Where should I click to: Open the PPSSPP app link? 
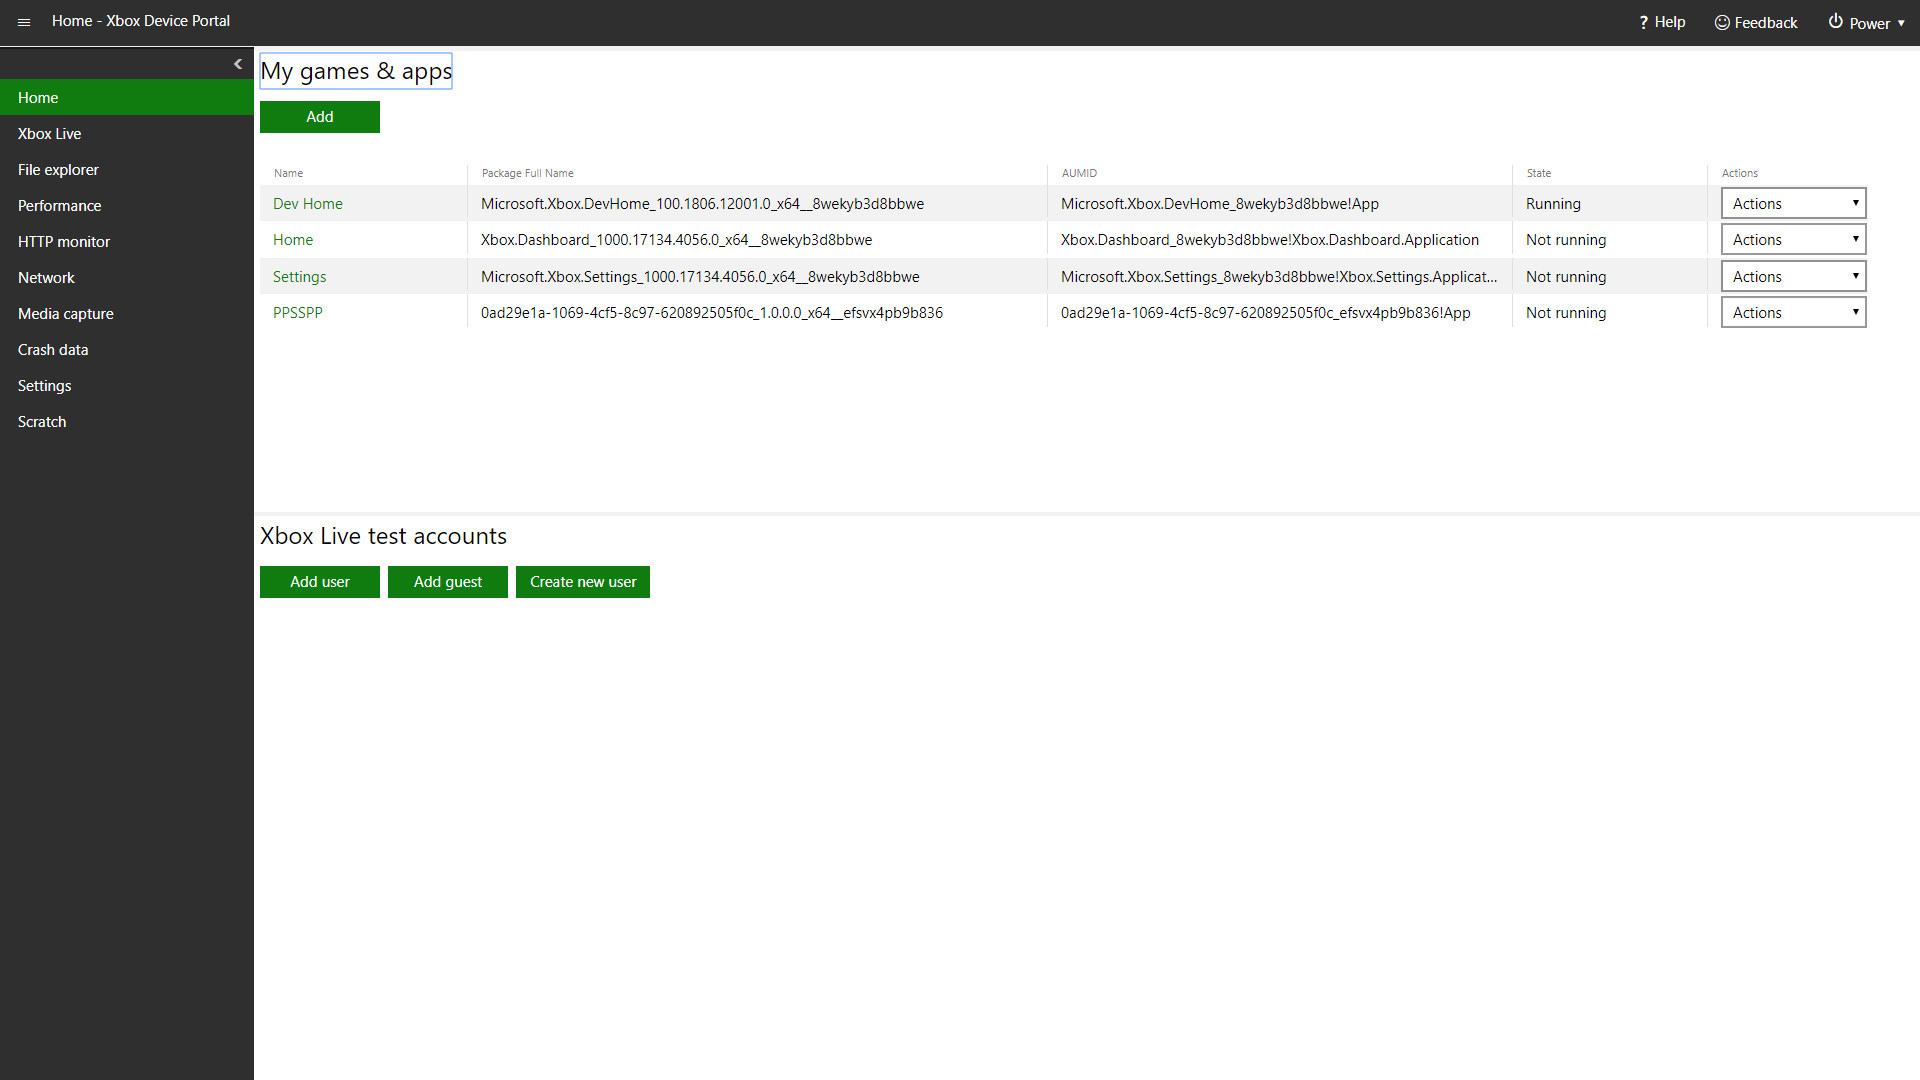click(298, 313)
